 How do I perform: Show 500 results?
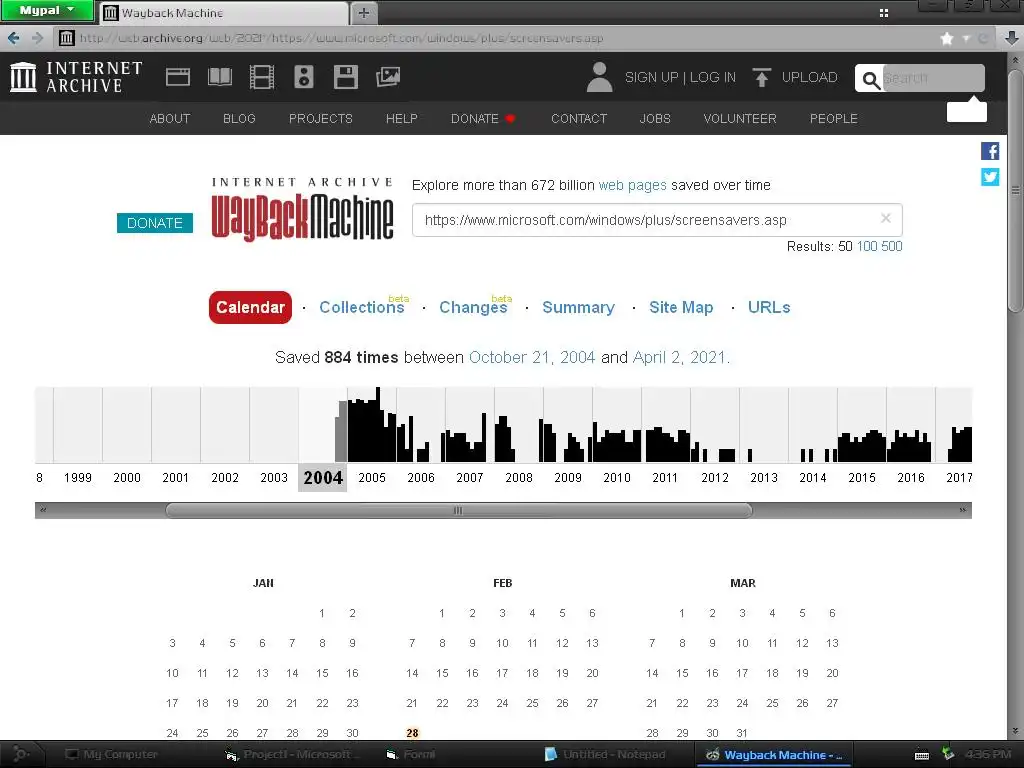coord(891,246)
